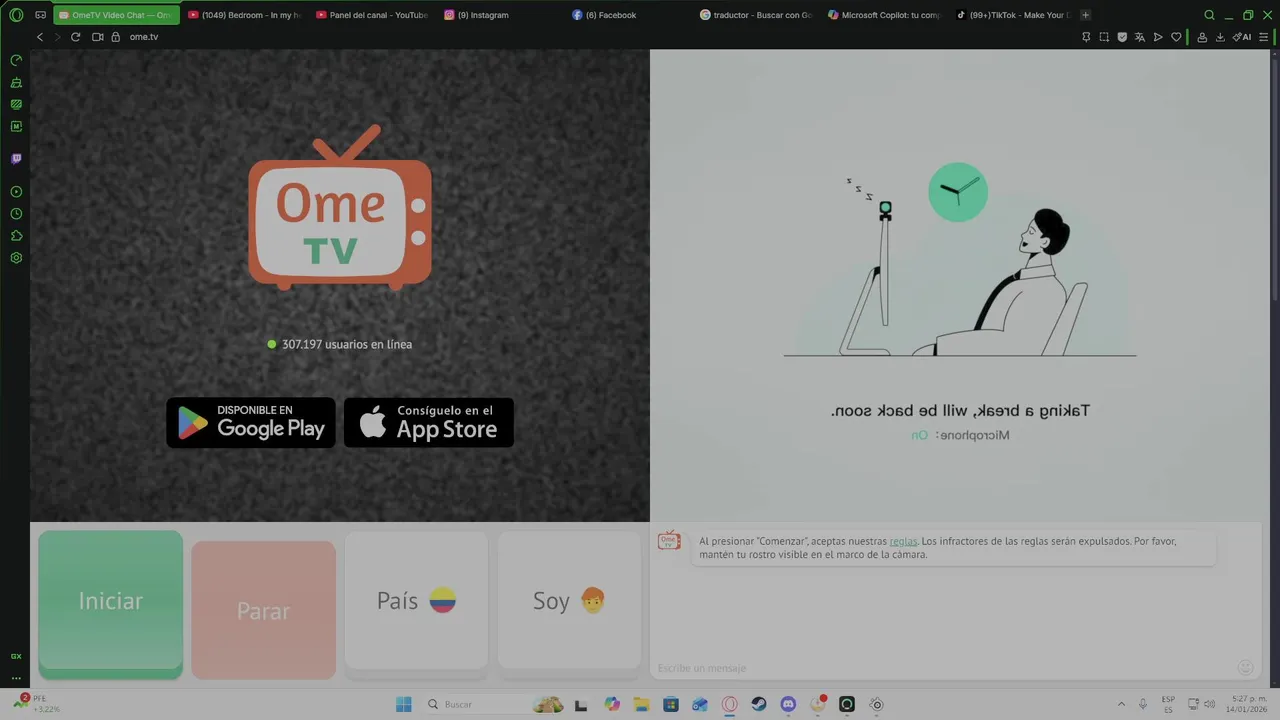Reload the ome.tv page
The width and height of the screenshot is (1280, 720).
click(x=75, y=37)
